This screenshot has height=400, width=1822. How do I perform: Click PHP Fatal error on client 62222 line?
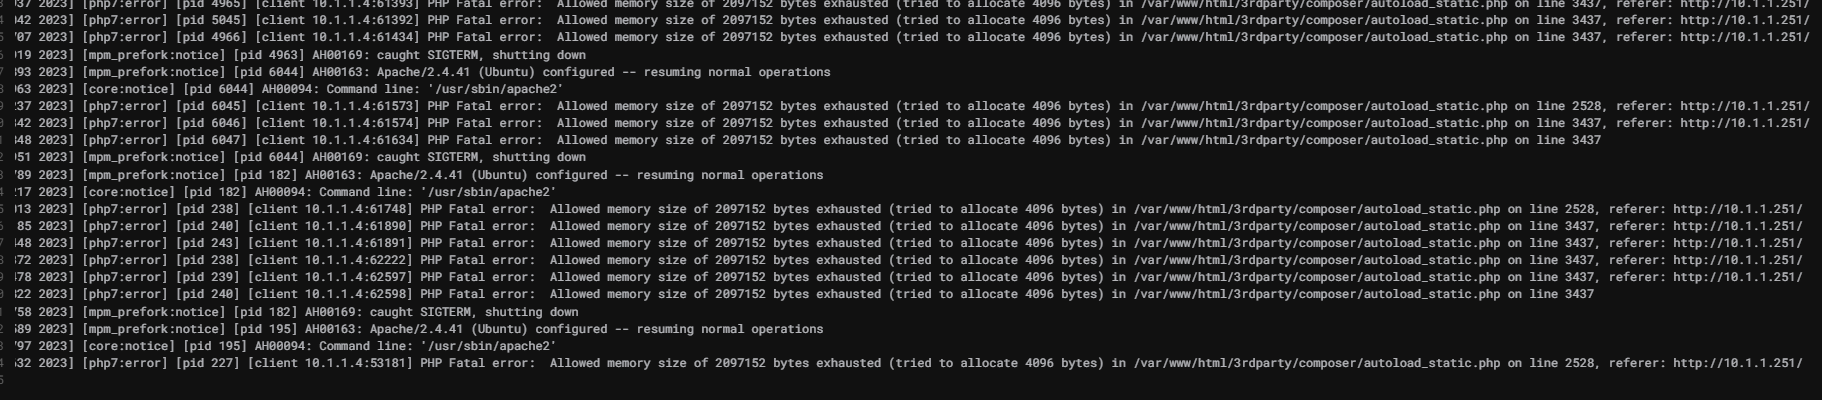478,260
